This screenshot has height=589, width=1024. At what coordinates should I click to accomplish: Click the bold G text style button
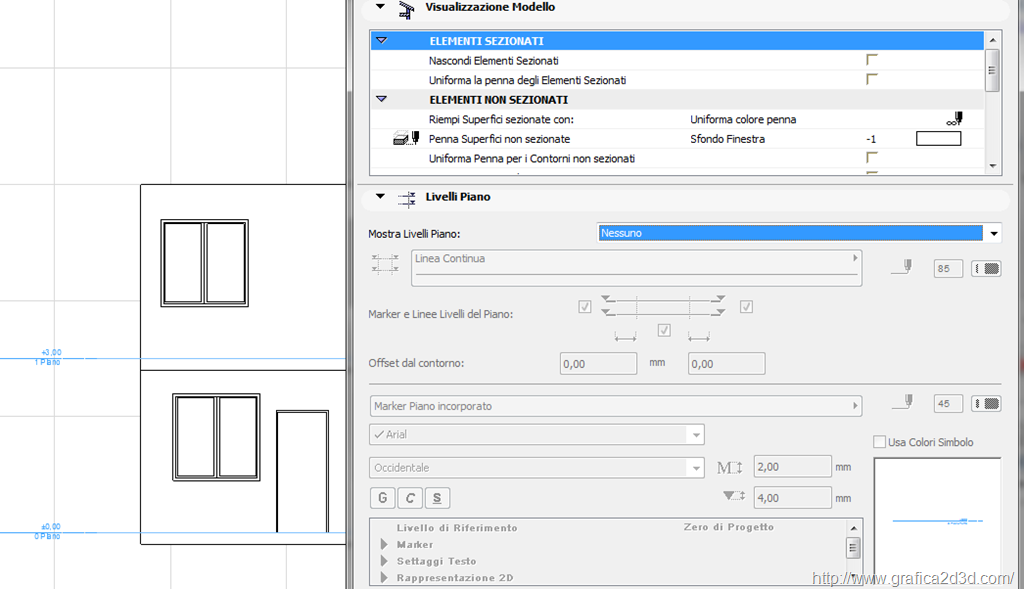[382, 498]
